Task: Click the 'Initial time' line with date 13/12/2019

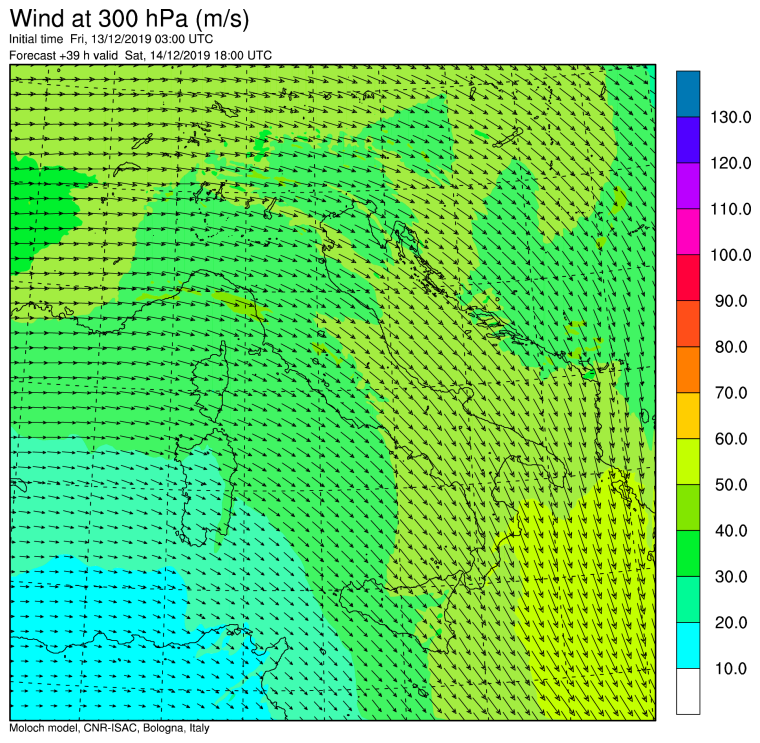Action: pos(111,39)
